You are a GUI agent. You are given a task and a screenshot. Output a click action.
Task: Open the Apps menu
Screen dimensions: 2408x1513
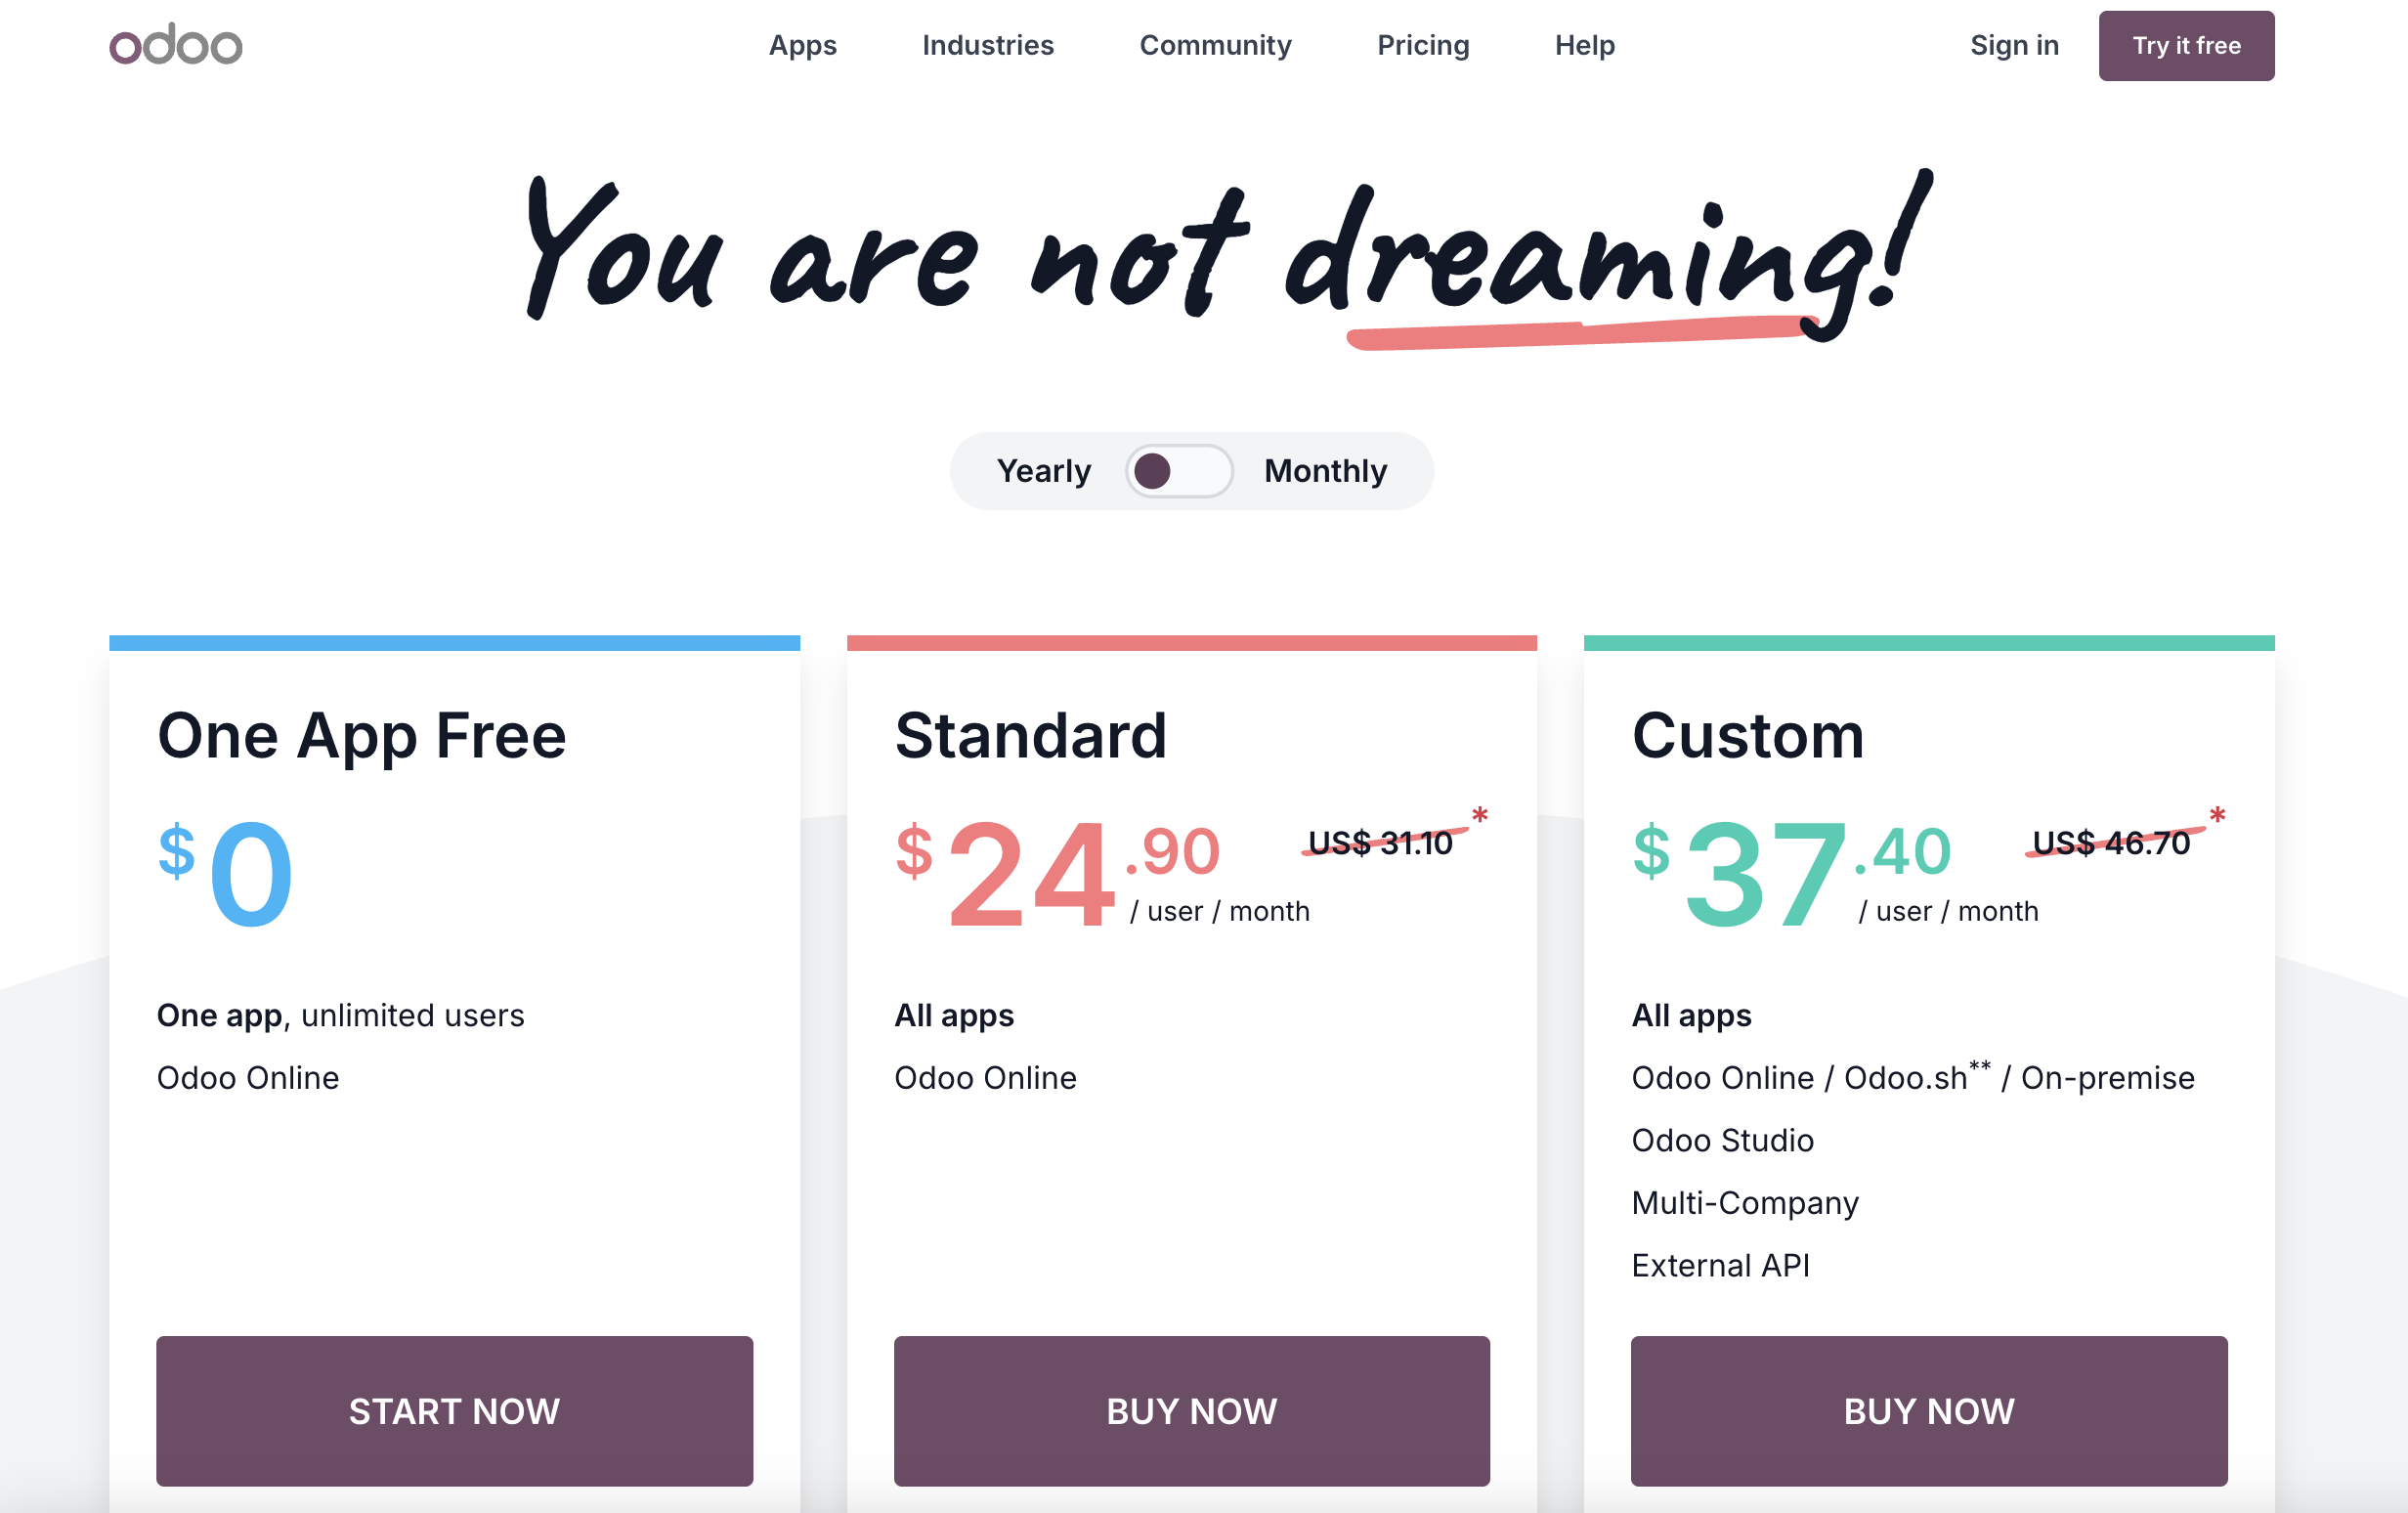tap(802, 45)
